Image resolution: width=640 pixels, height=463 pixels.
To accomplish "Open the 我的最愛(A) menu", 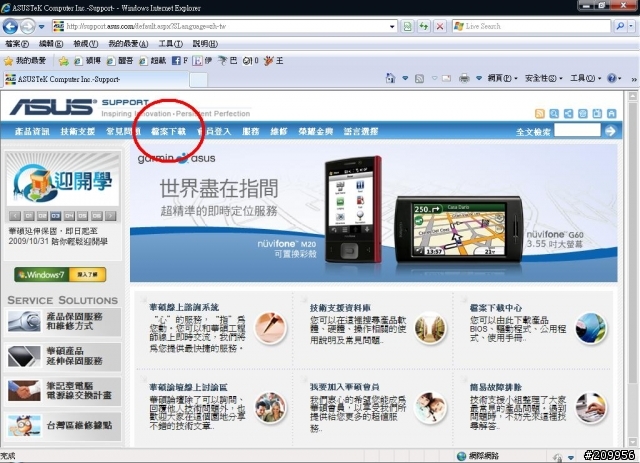I will pos(128,44).
